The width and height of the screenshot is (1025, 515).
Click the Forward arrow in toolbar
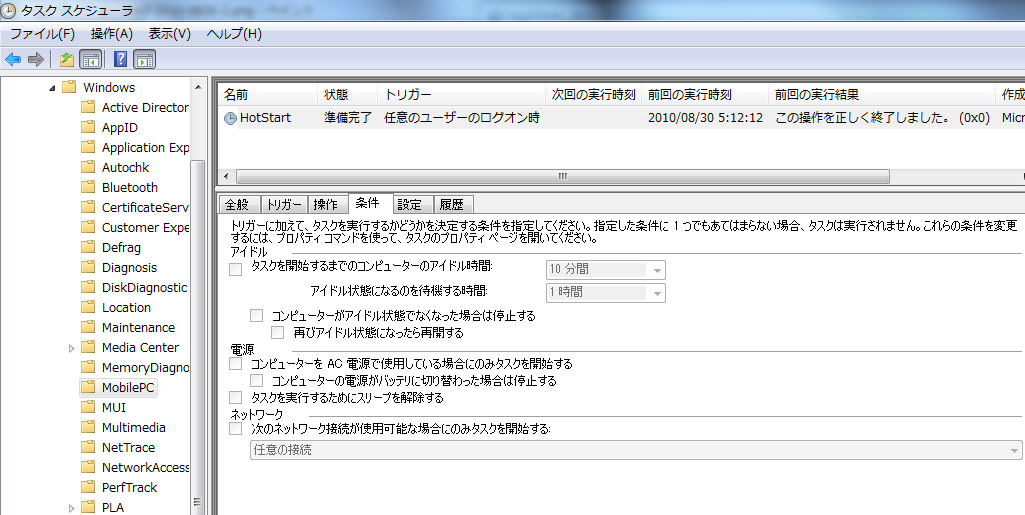click(x=36, y=59)
